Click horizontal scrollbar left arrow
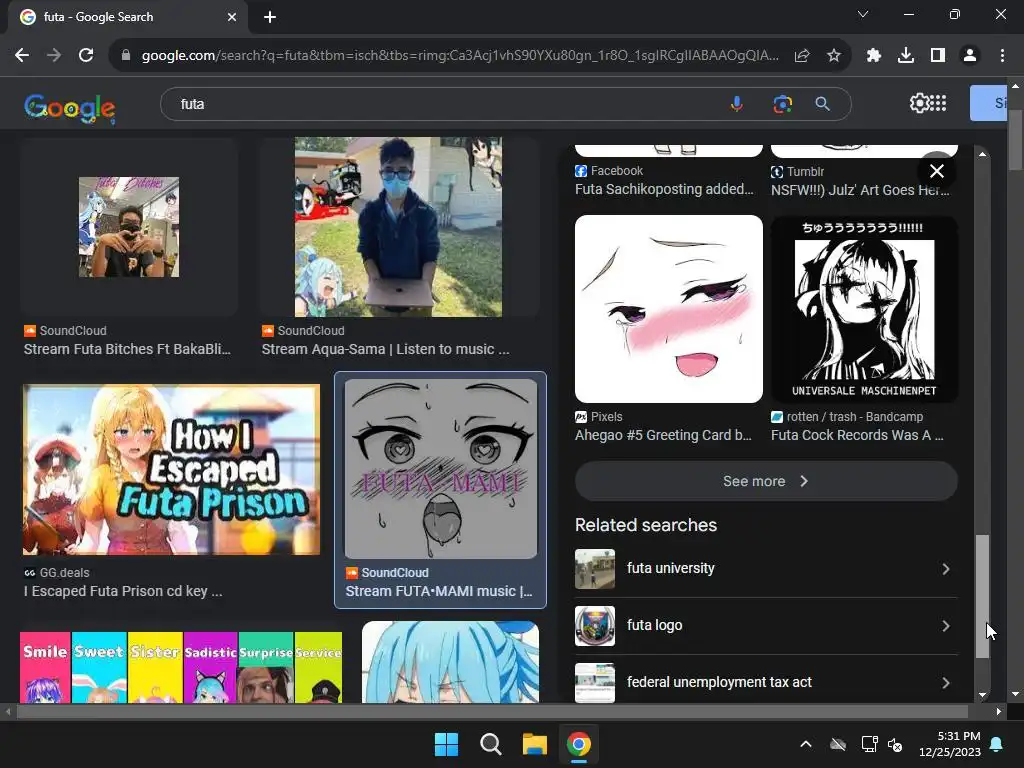Viewport: 1024px width, 768px height. pyautogui.click(x=8, y=712)
